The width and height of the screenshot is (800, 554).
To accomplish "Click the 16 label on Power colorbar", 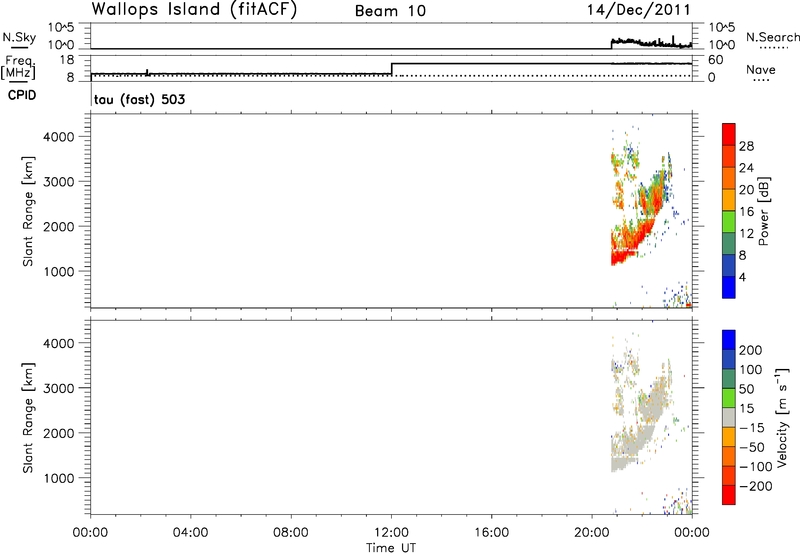I will point(746,211).
